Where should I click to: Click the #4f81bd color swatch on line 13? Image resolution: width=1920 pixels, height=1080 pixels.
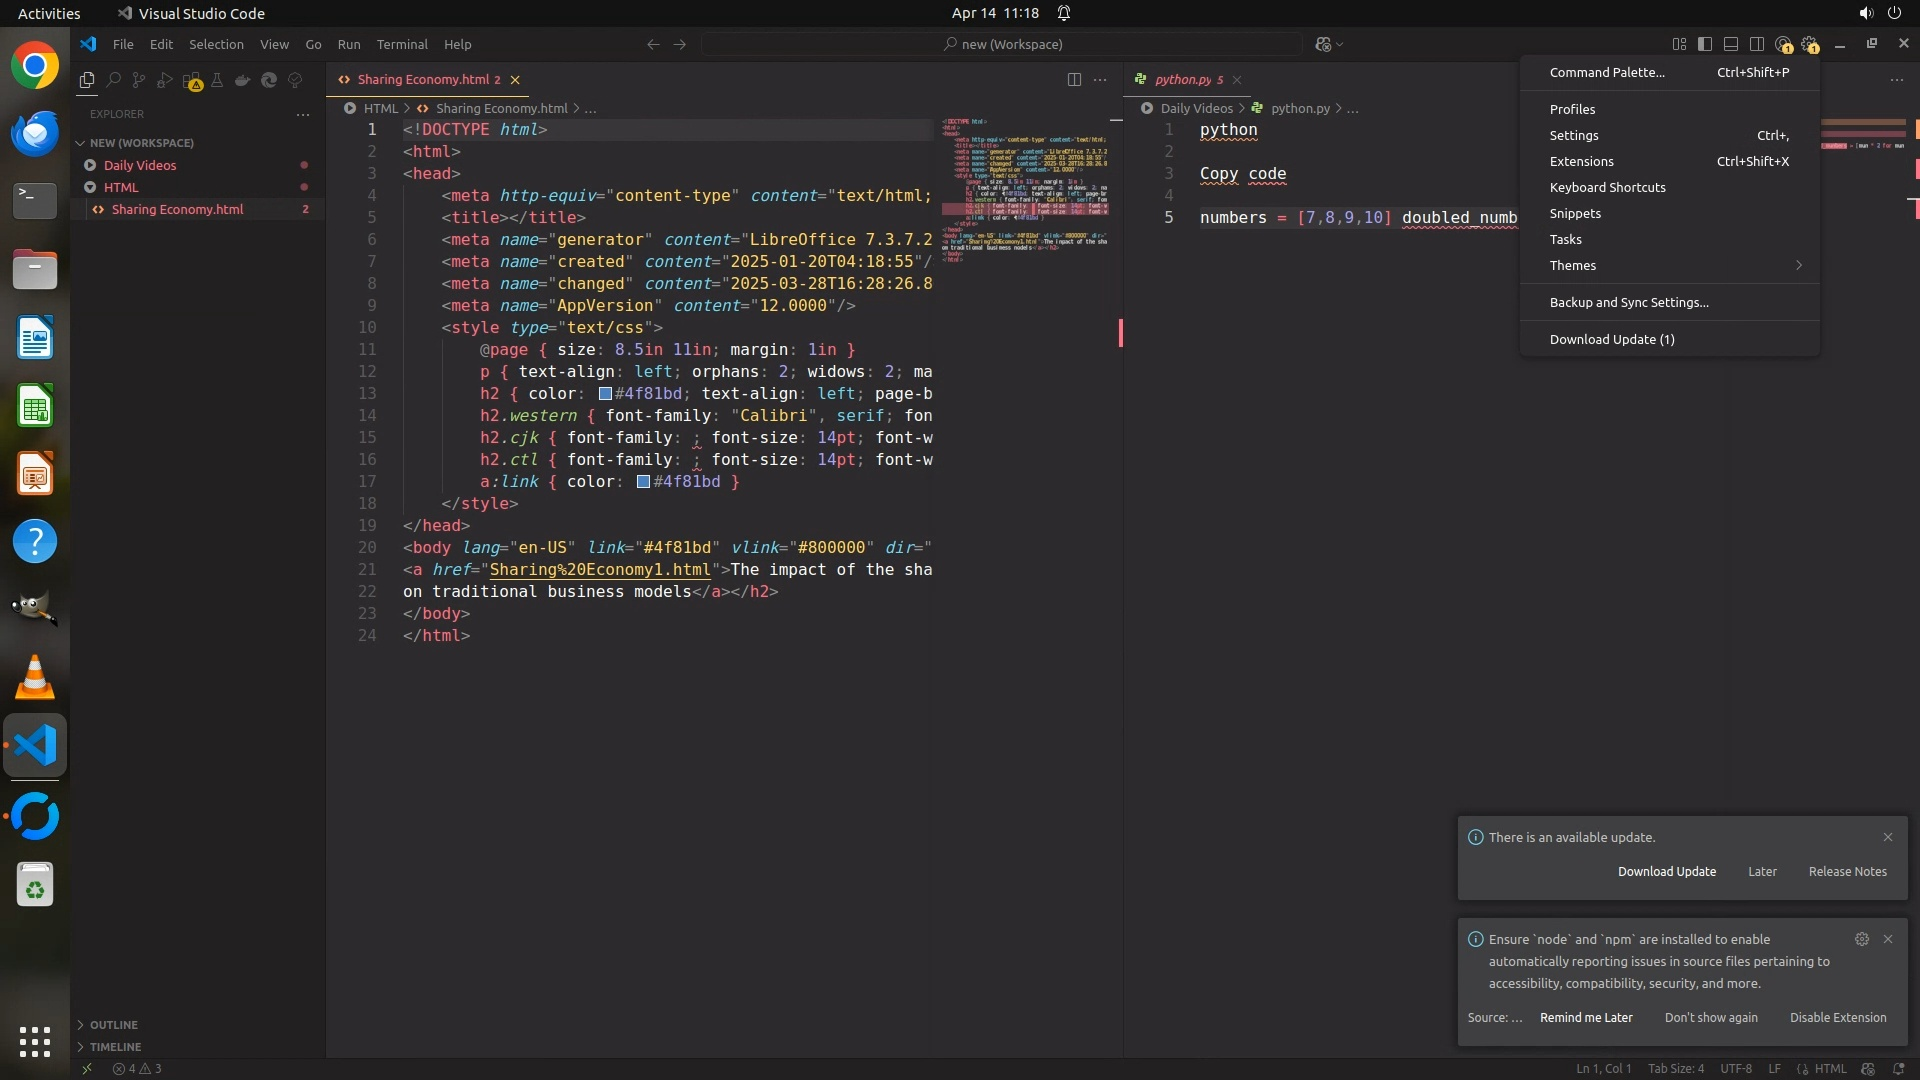point(605,394)
